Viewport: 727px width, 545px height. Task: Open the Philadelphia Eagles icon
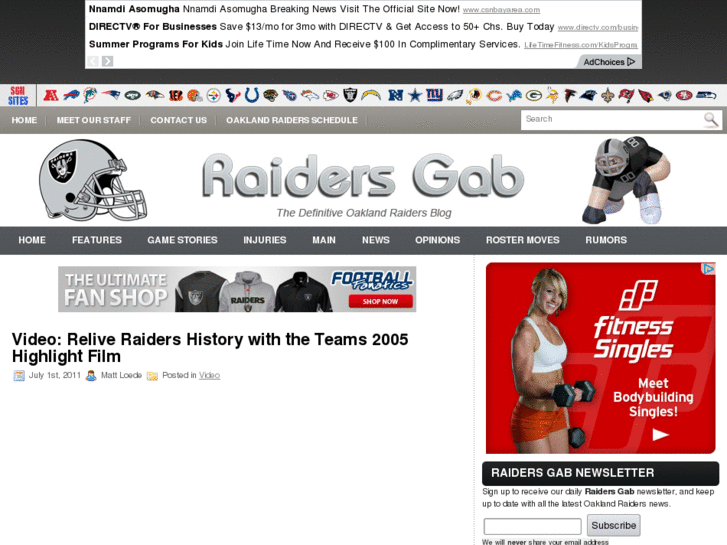click(455, 96)
